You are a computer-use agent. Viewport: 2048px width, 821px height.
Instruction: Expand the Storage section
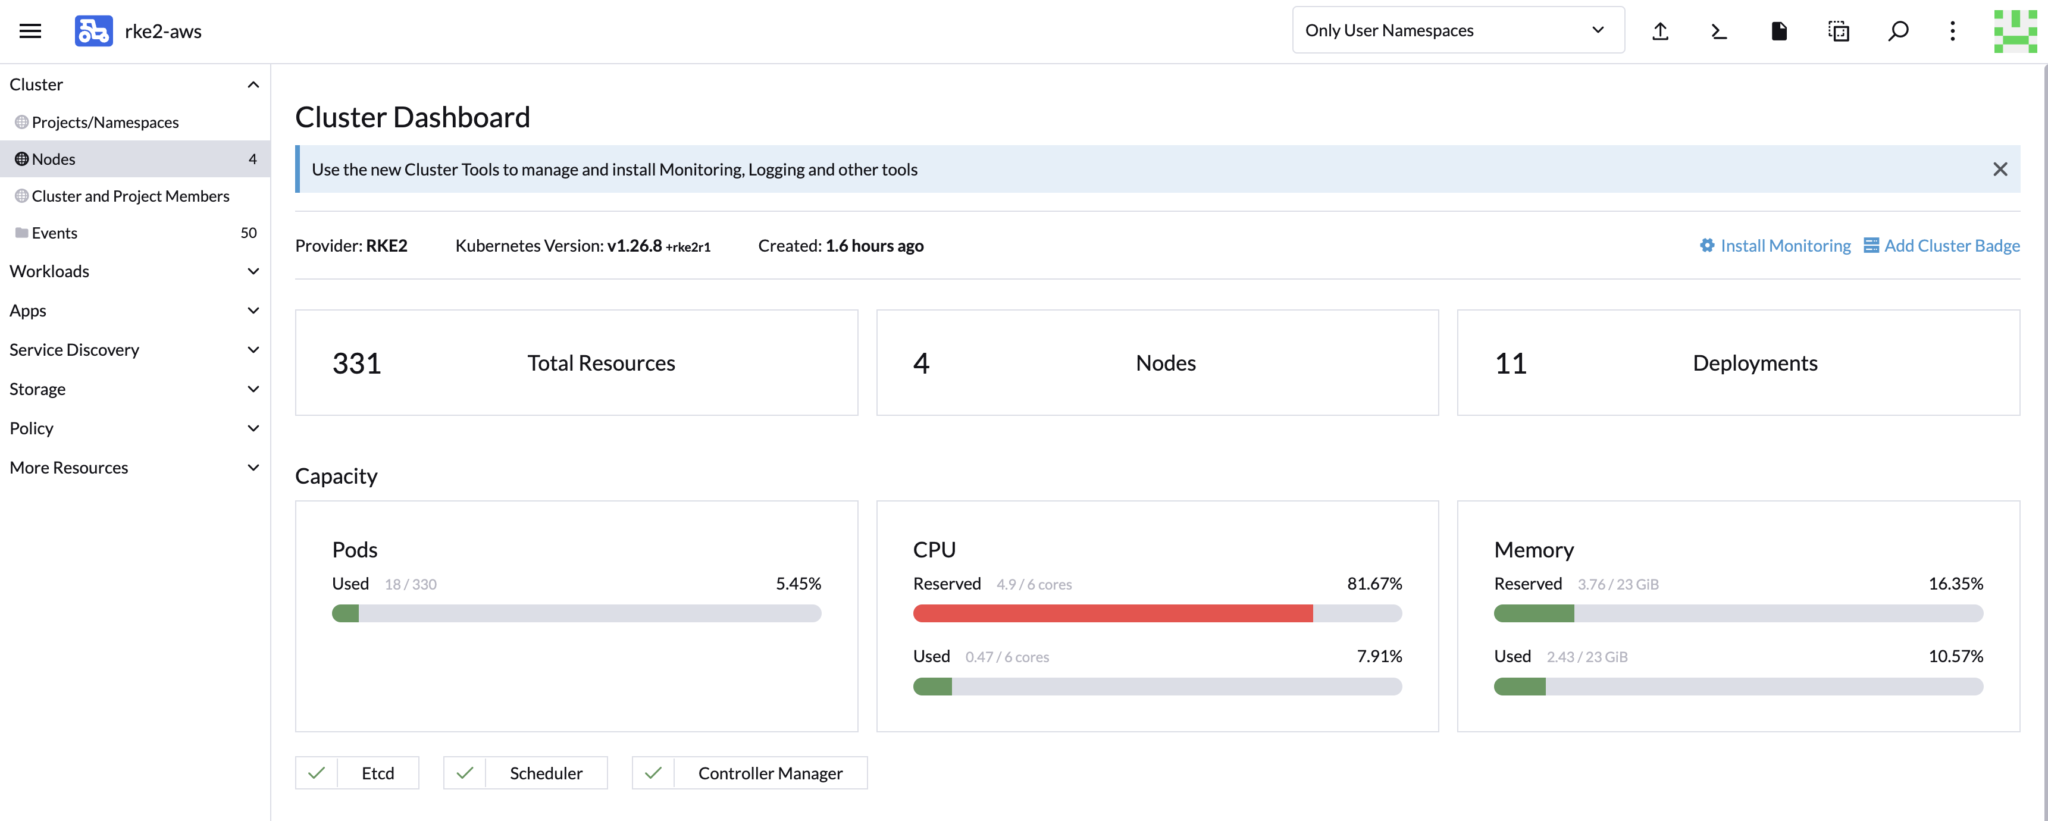135,389
